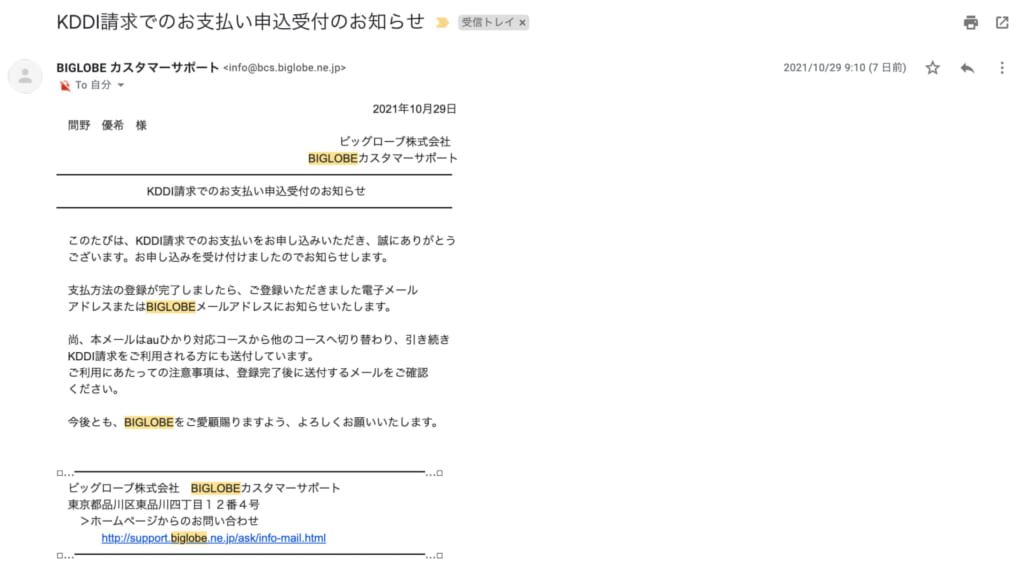Click the reply arrow icon

(967, 68)
